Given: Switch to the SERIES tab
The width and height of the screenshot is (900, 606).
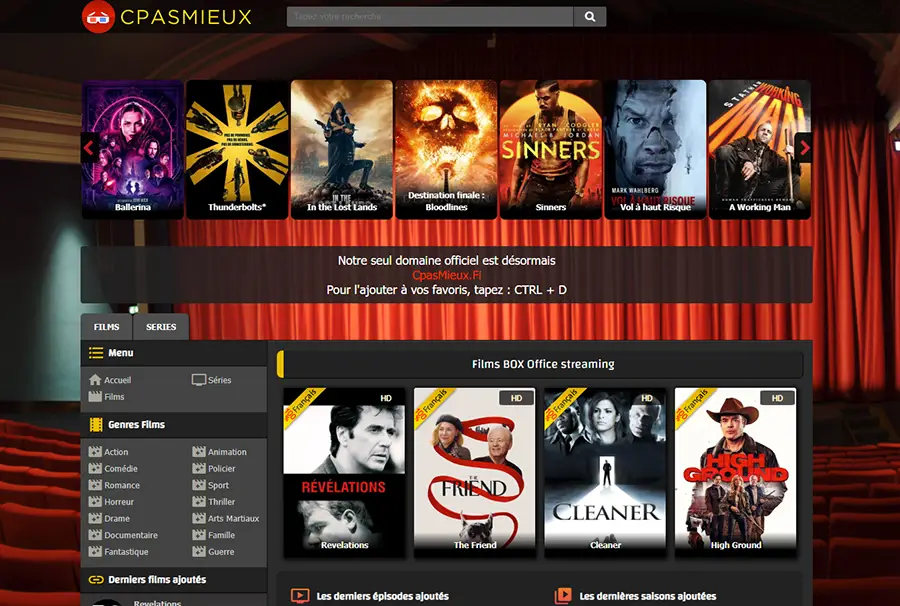Looking at the screenshot, I should [x=161, y=327].
